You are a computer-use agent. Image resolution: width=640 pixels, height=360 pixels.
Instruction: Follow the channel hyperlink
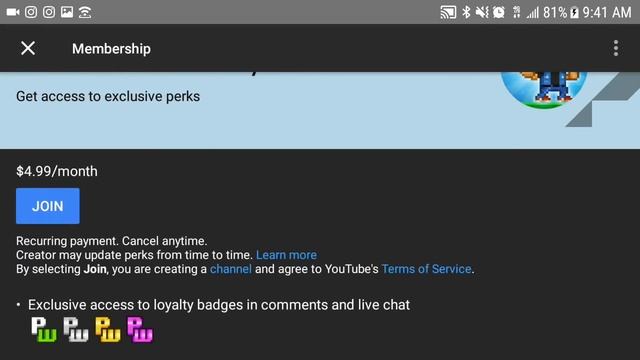[231, 269]
